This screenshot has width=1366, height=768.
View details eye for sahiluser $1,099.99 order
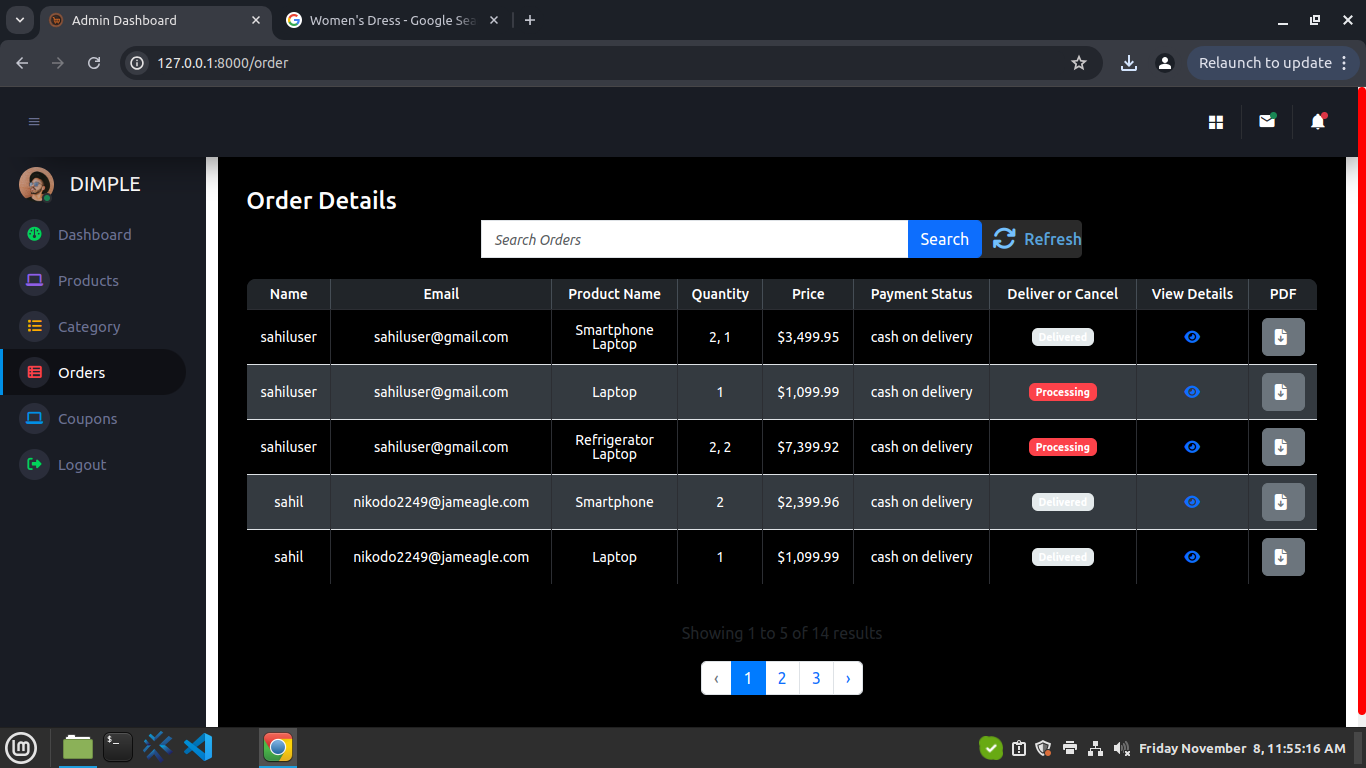point(1192,392)
